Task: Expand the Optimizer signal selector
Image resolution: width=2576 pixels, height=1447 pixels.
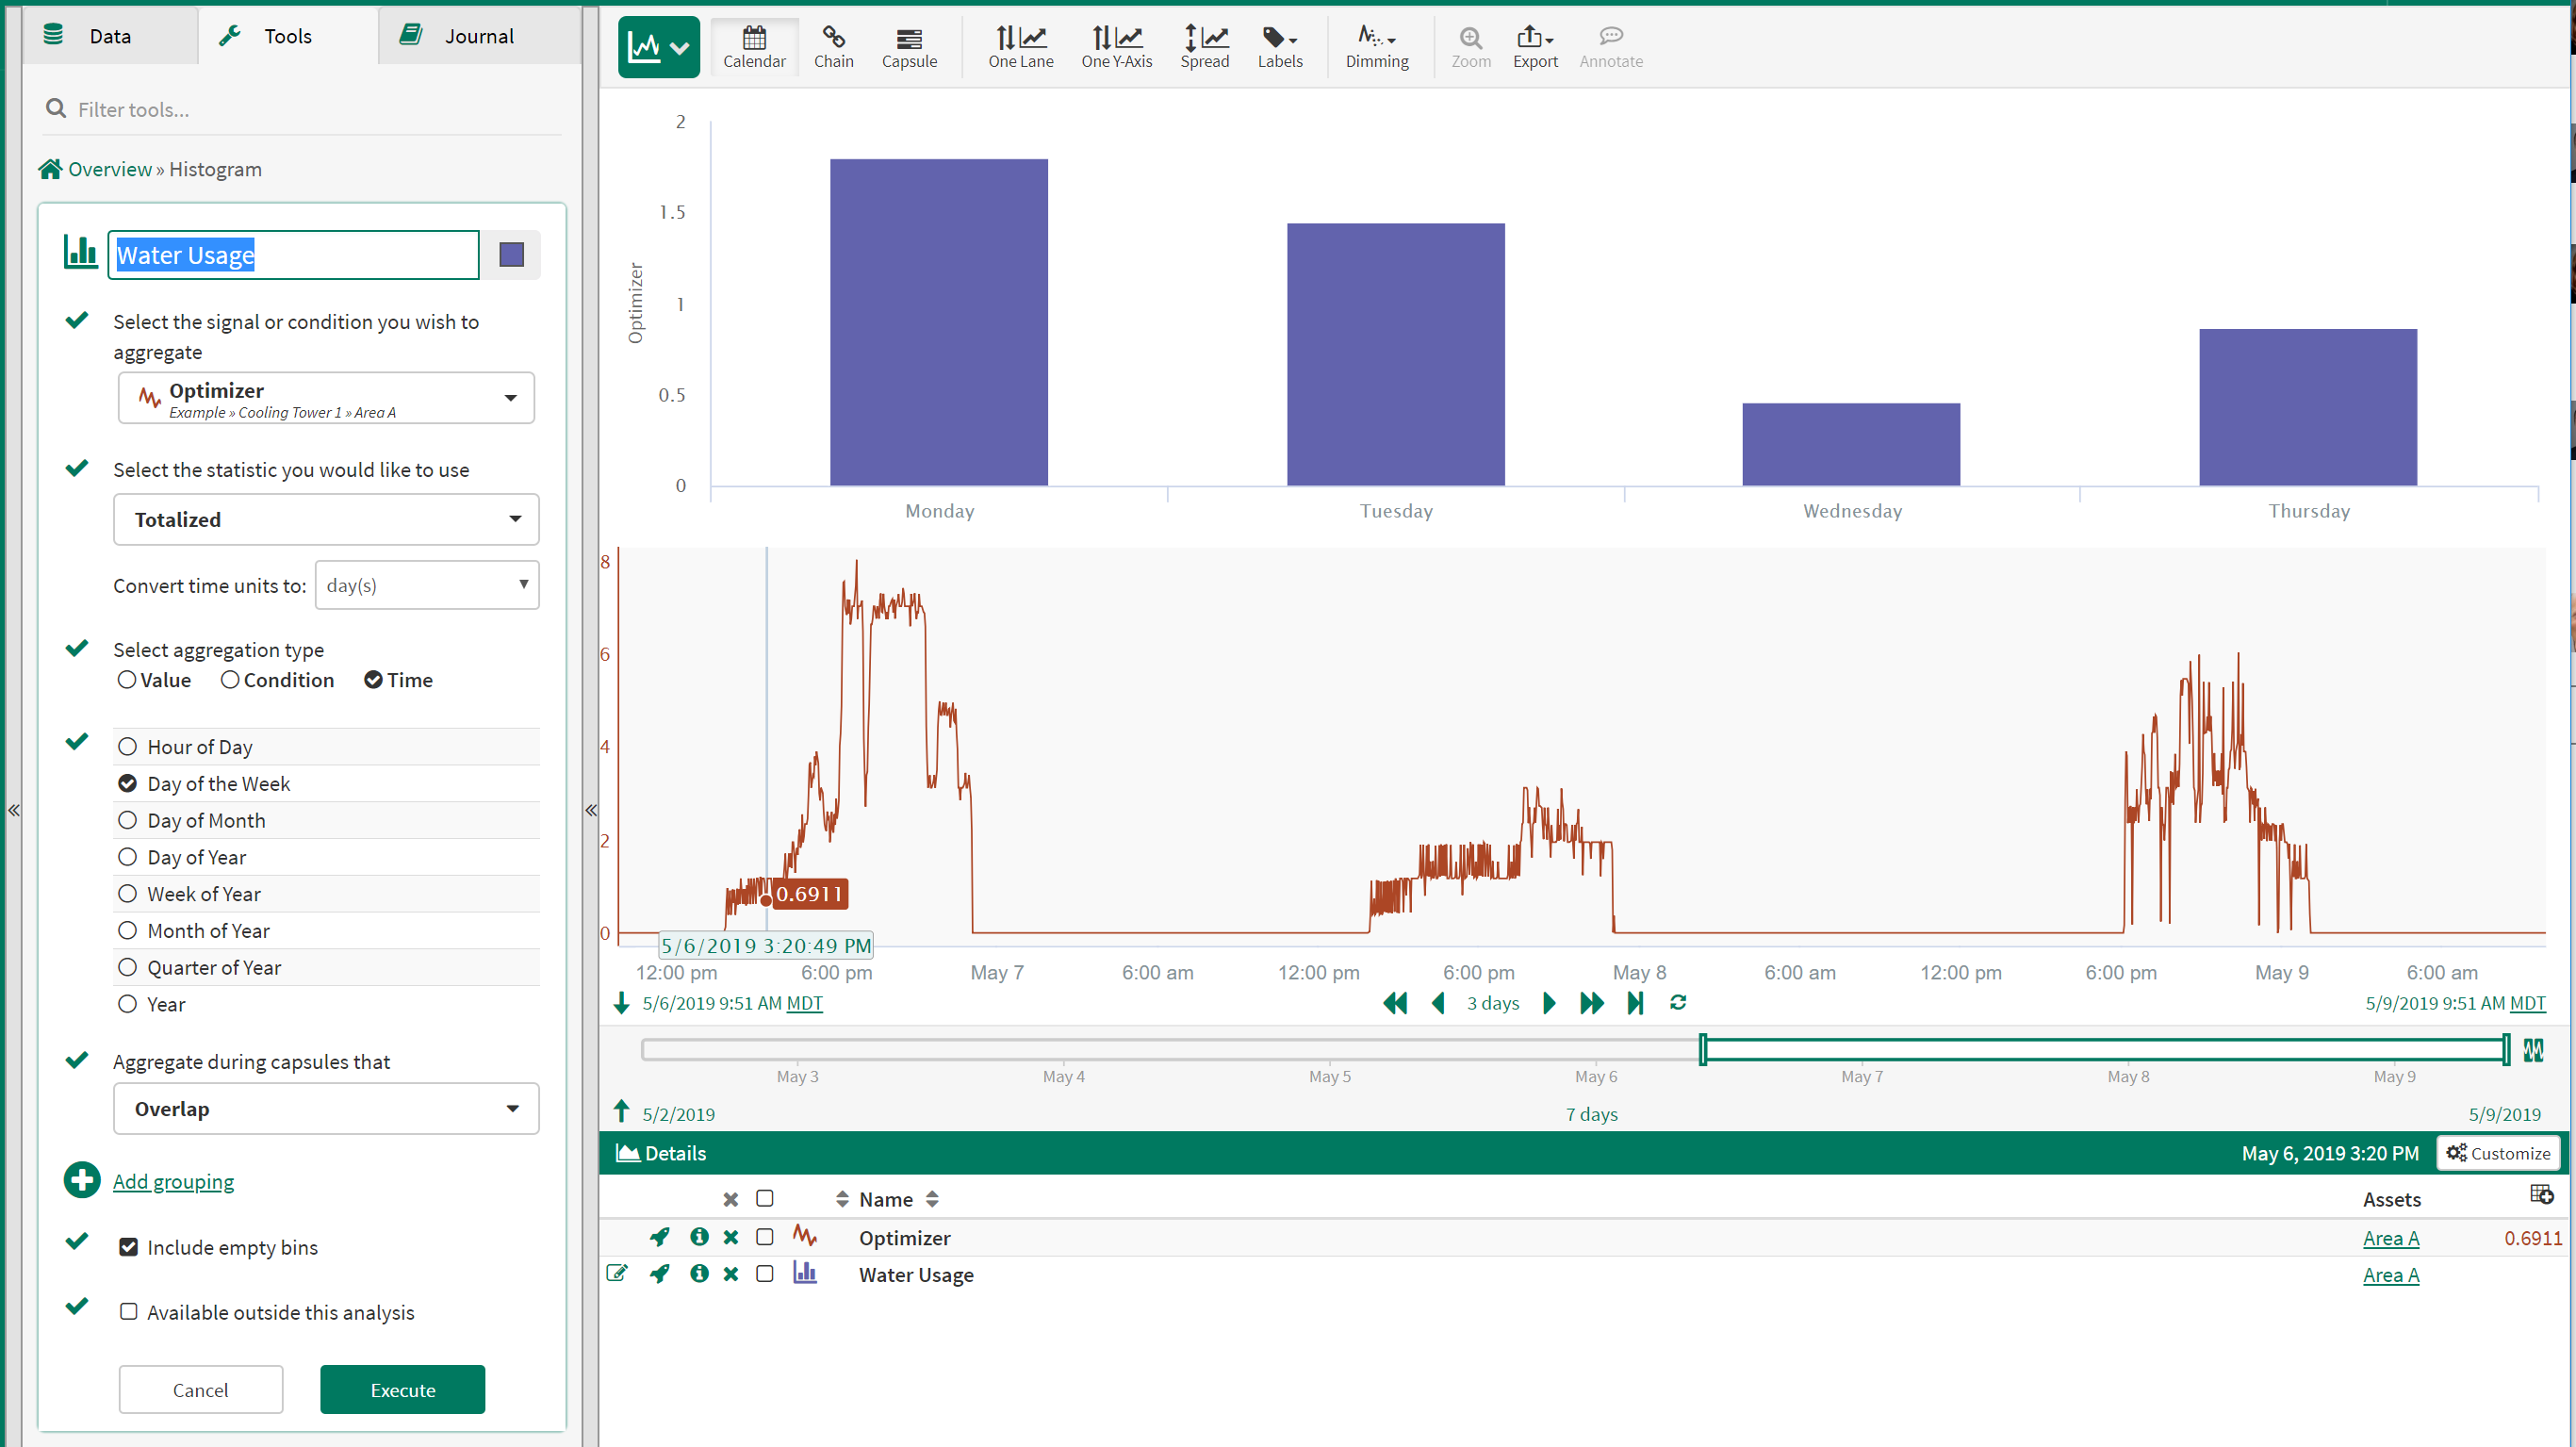Action: coord(326,398)
